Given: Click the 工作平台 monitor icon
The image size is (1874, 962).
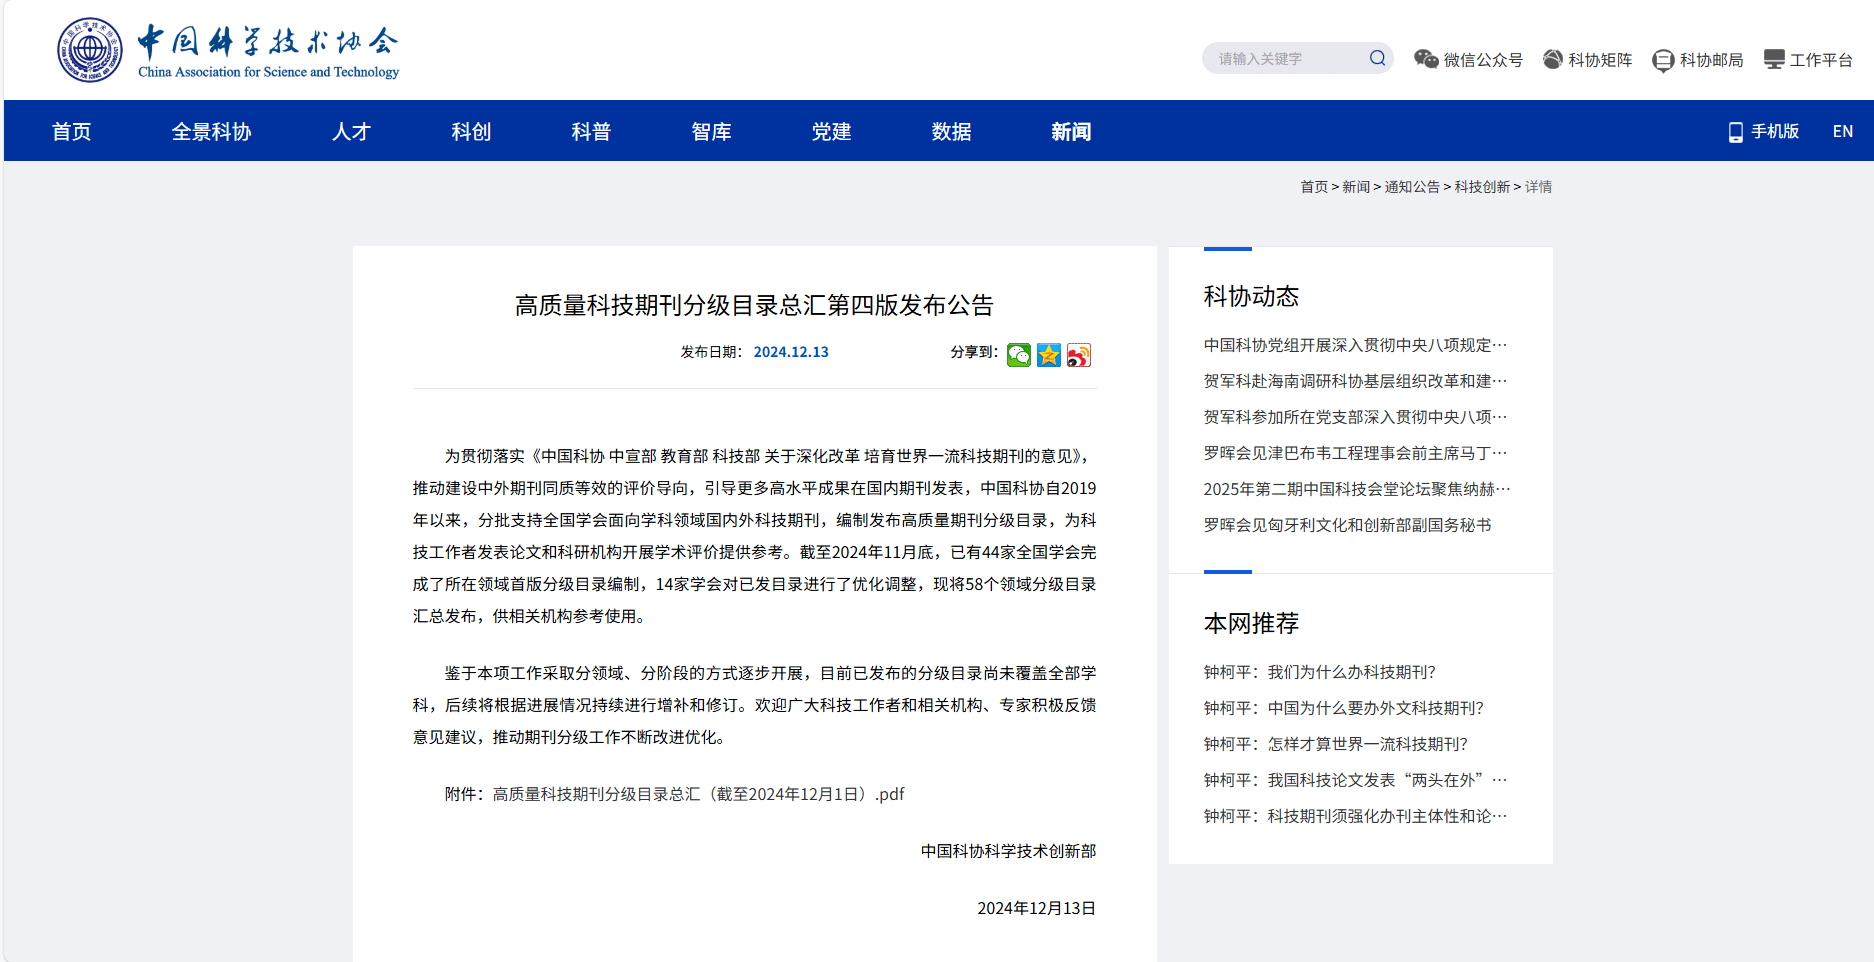Looking at the screenshot, I should (1775, 58).
